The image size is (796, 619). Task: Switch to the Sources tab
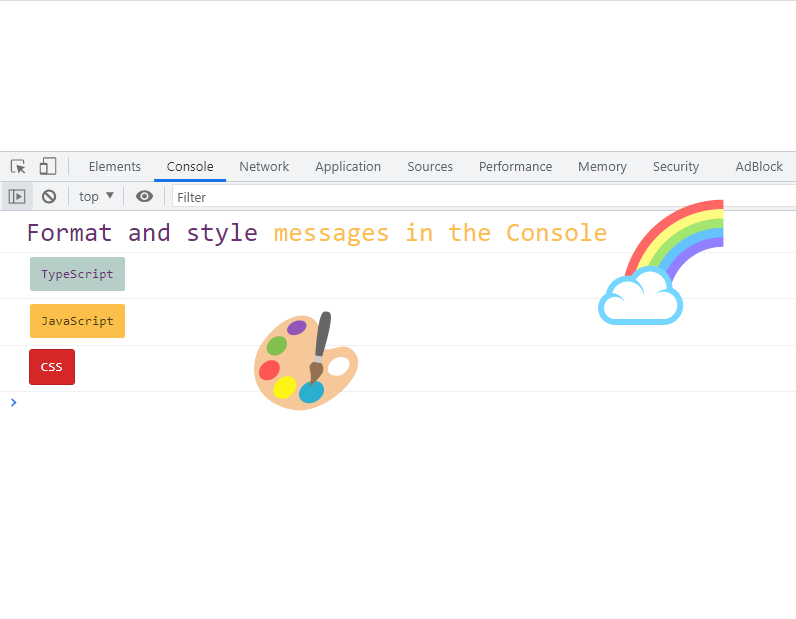tap(430, 167)
